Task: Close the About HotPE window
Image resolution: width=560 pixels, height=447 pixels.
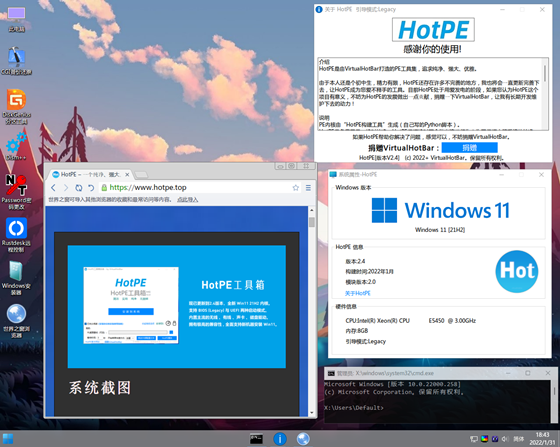Action: (x=542, y=10)
